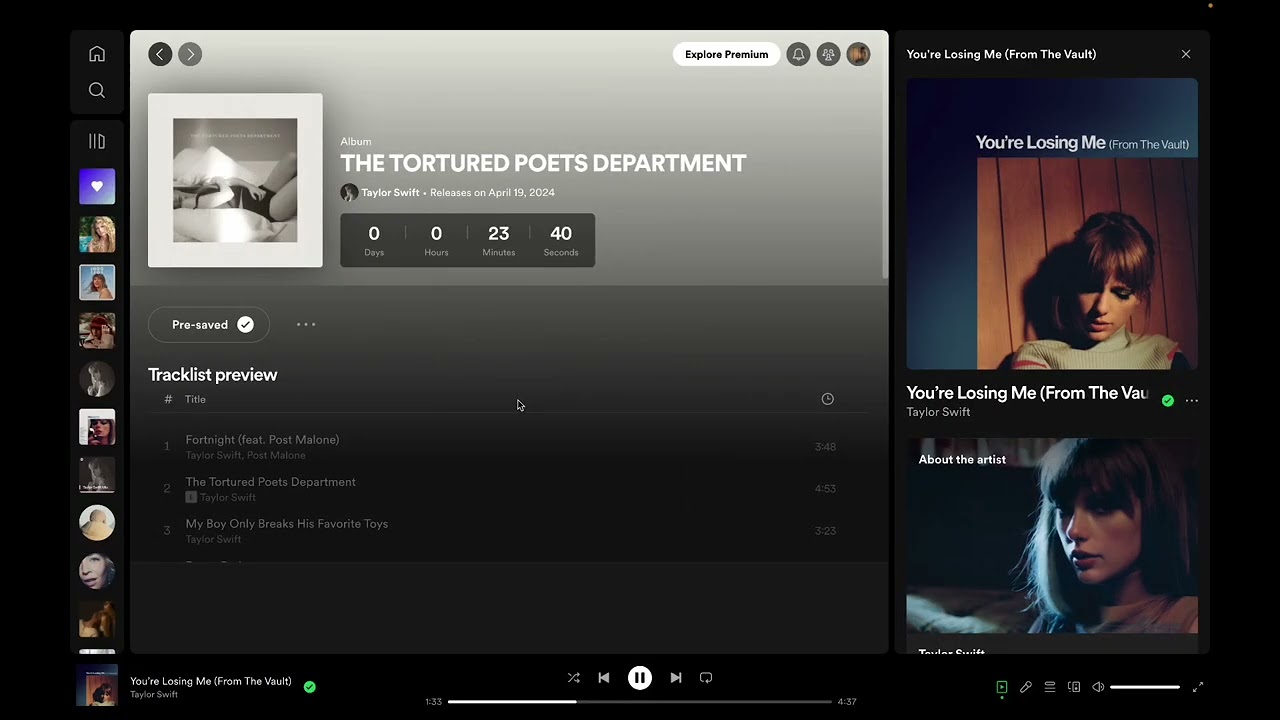Open more options in Now Playing panel

[1192, 401]
